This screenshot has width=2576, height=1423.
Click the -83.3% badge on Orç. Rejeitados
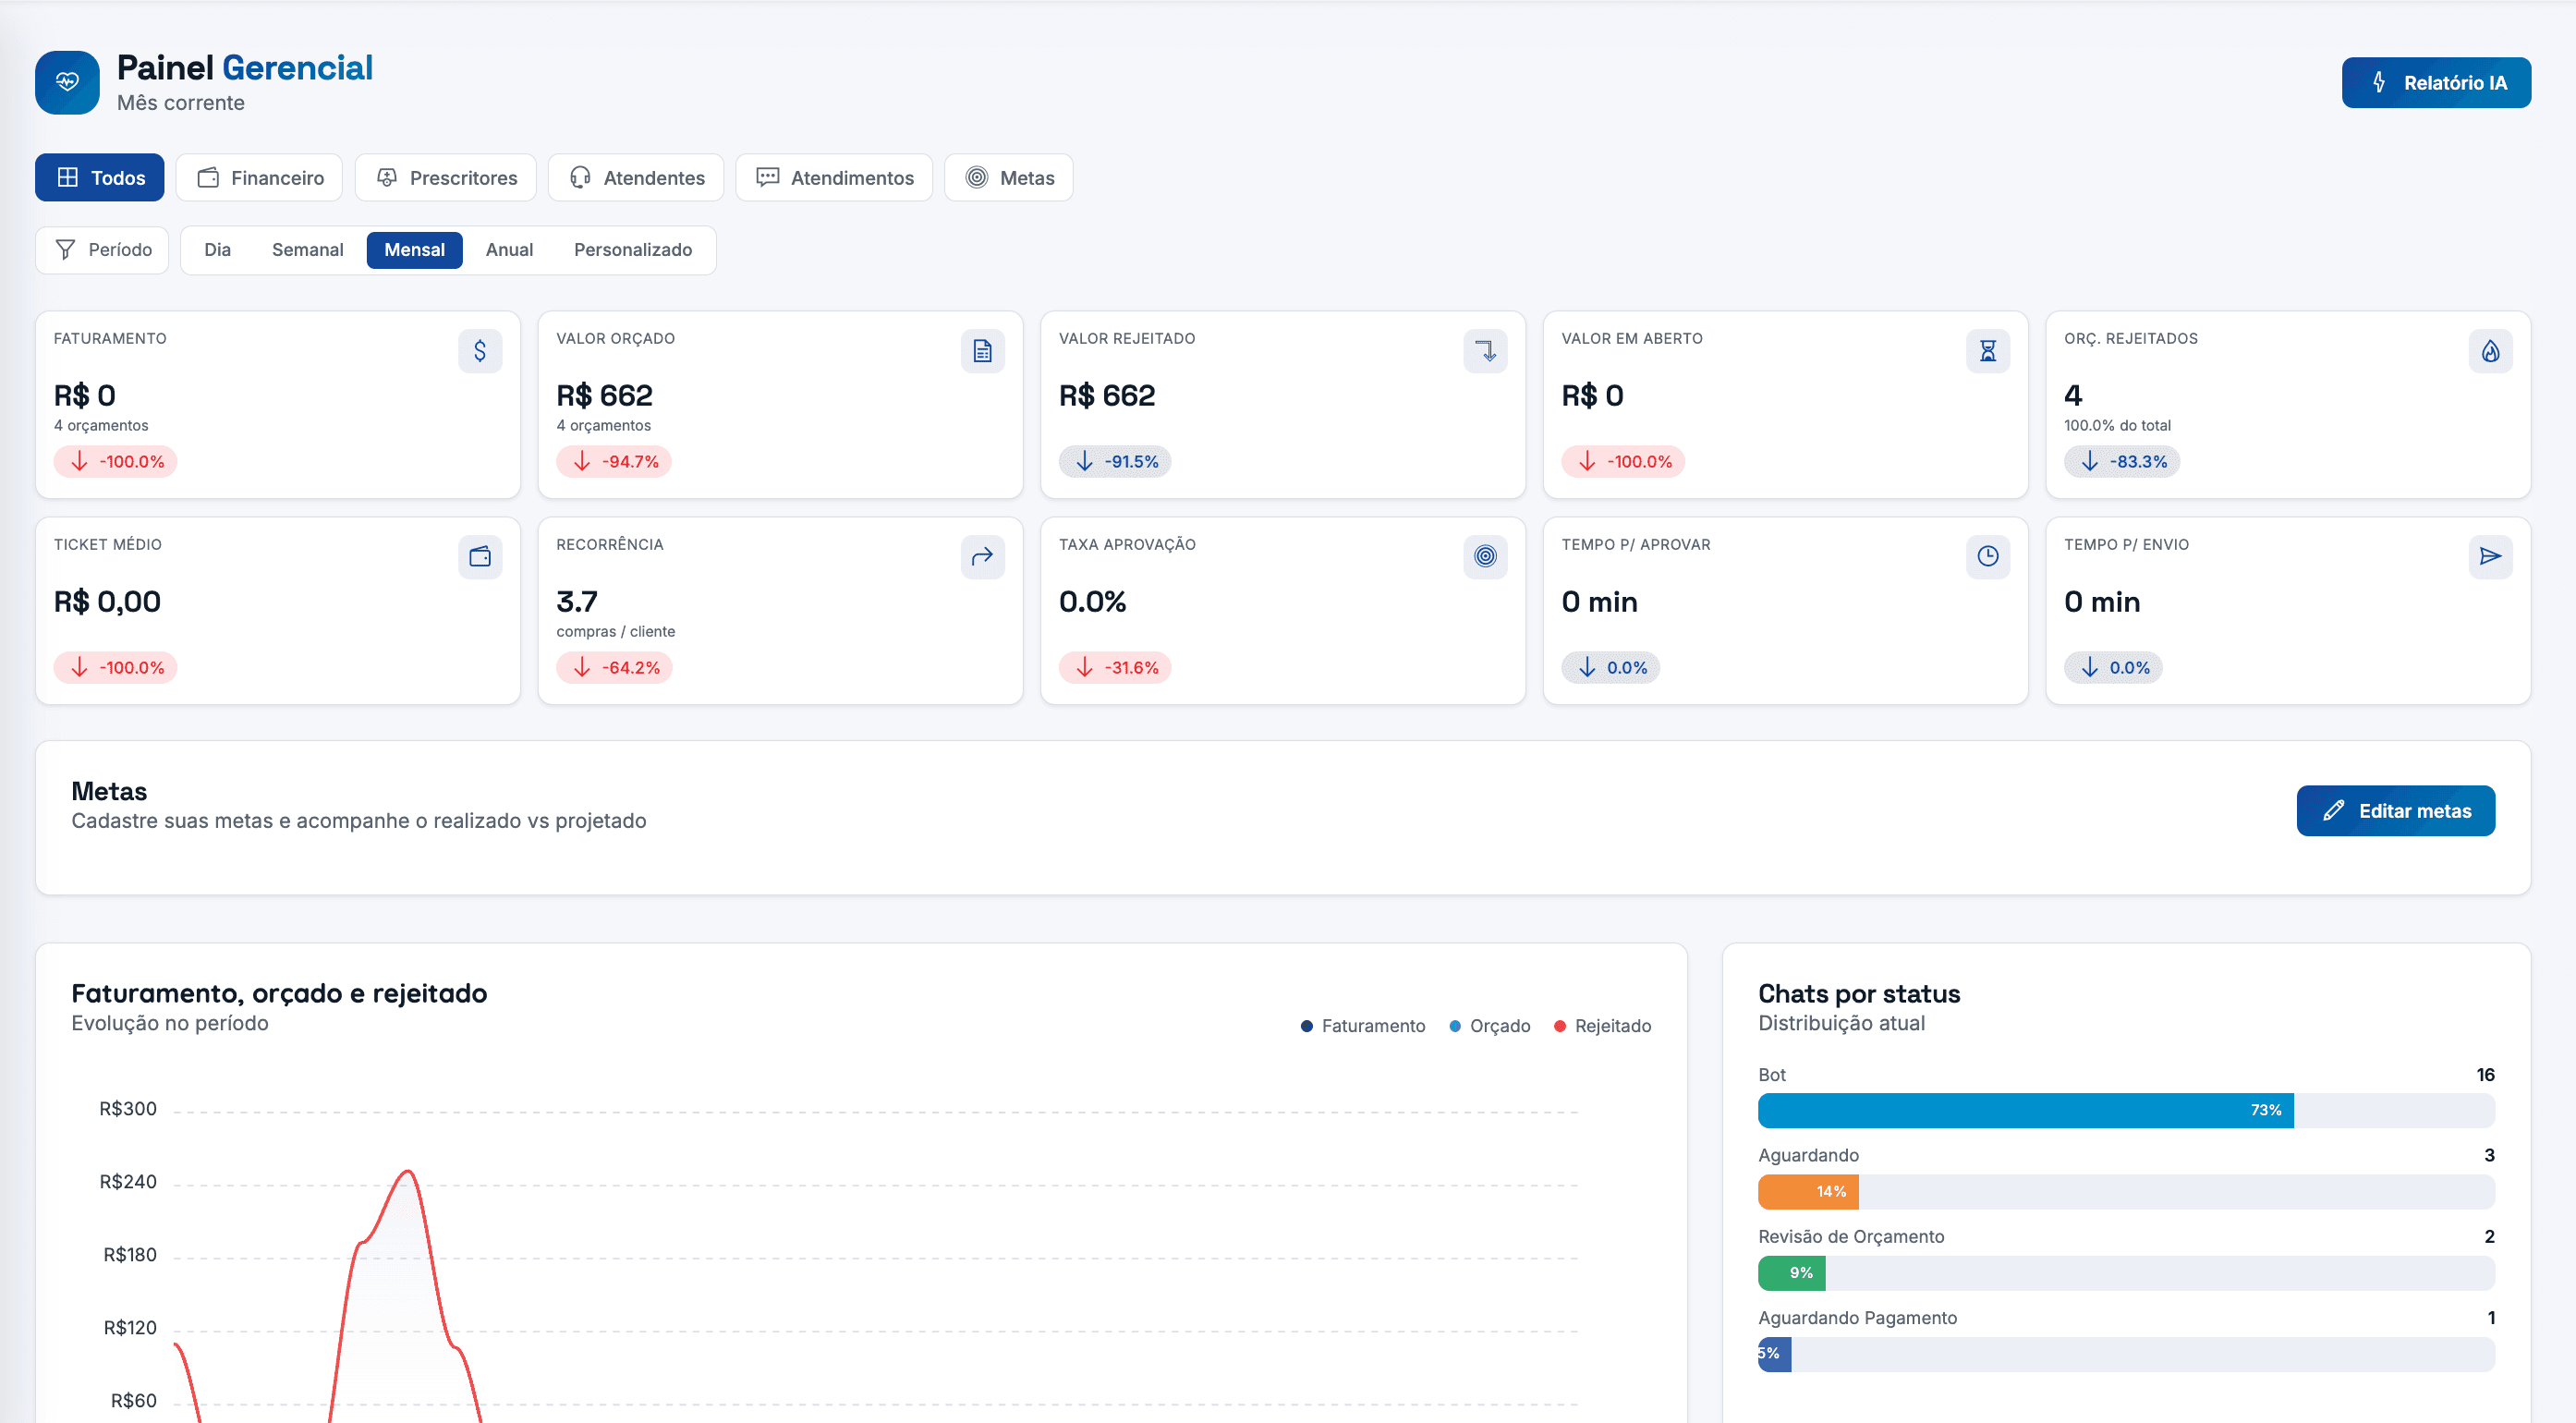point(2122,461)
